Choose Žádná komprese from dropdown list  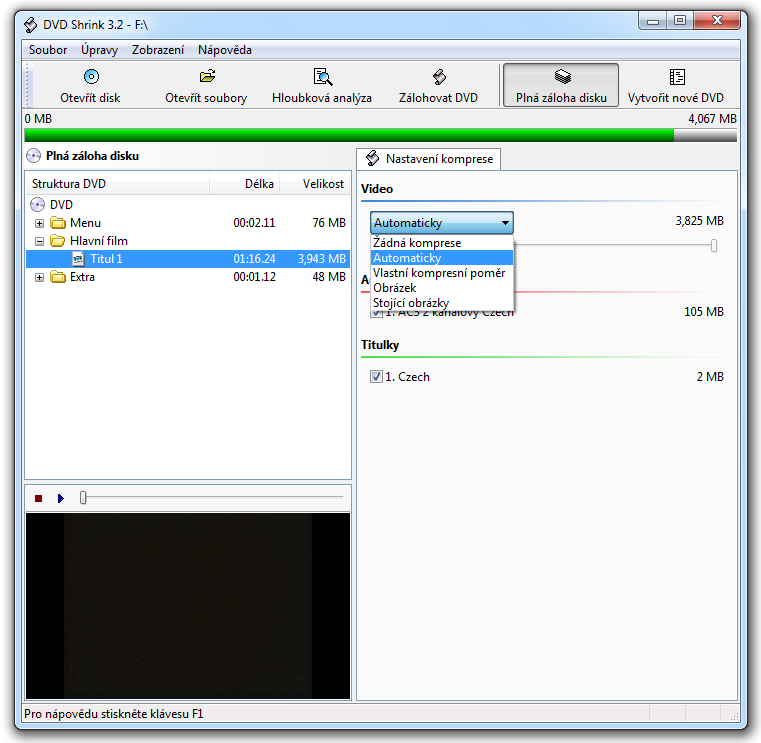click(x=442, y=243)
